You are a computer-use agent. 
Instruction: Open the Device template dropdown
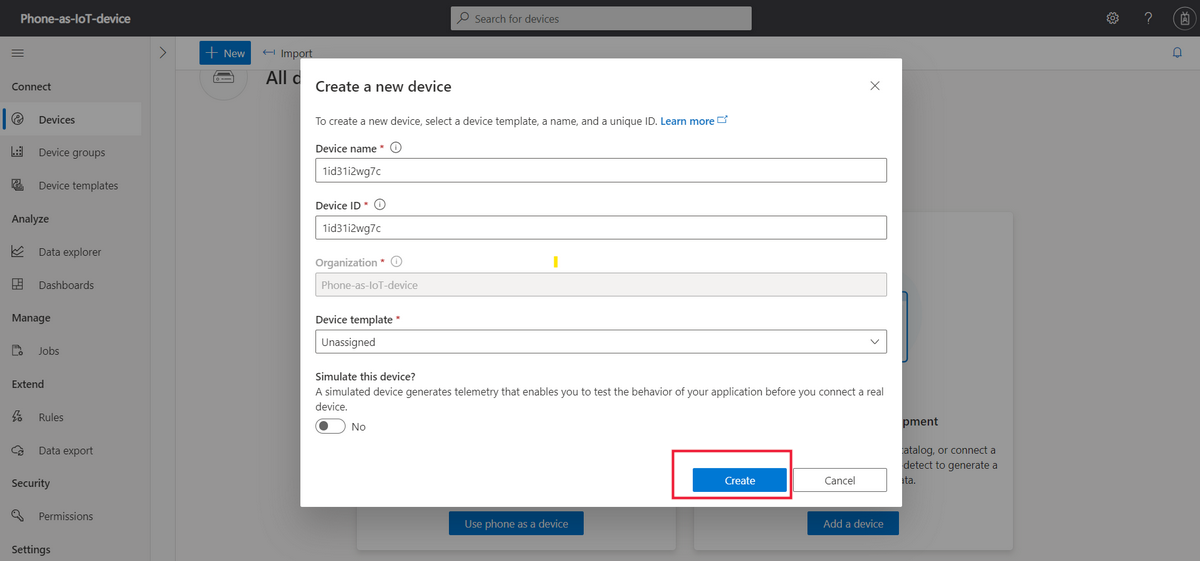(601, 342)
